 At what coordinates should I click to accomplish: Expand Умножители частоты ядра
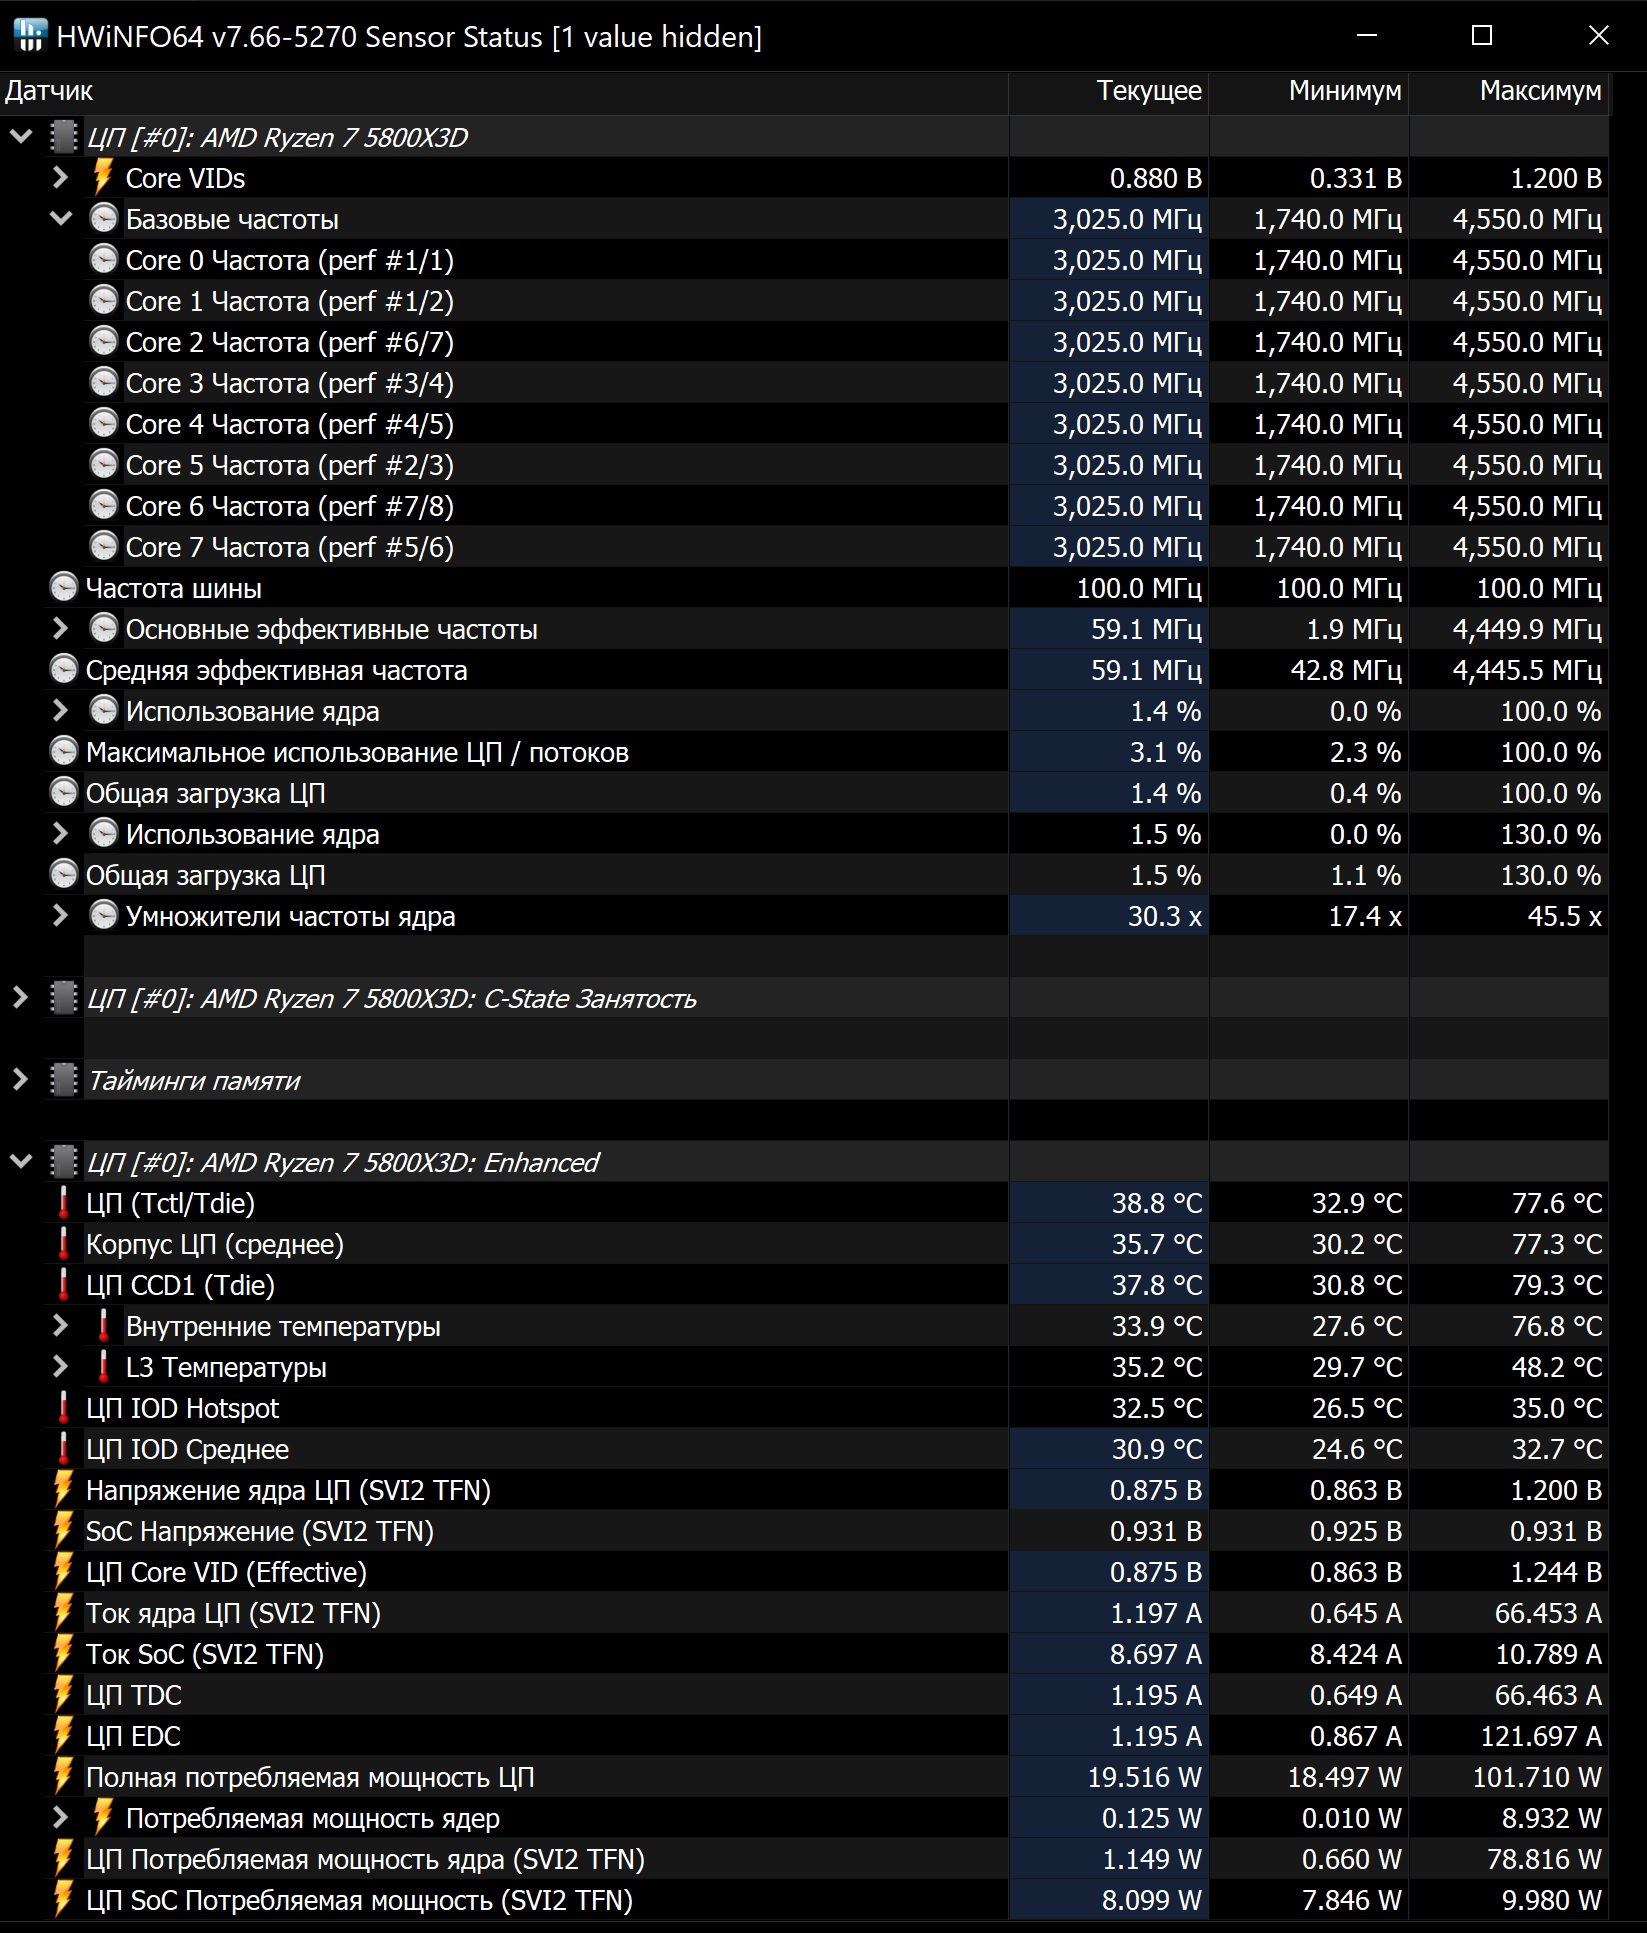pos(60,915)
